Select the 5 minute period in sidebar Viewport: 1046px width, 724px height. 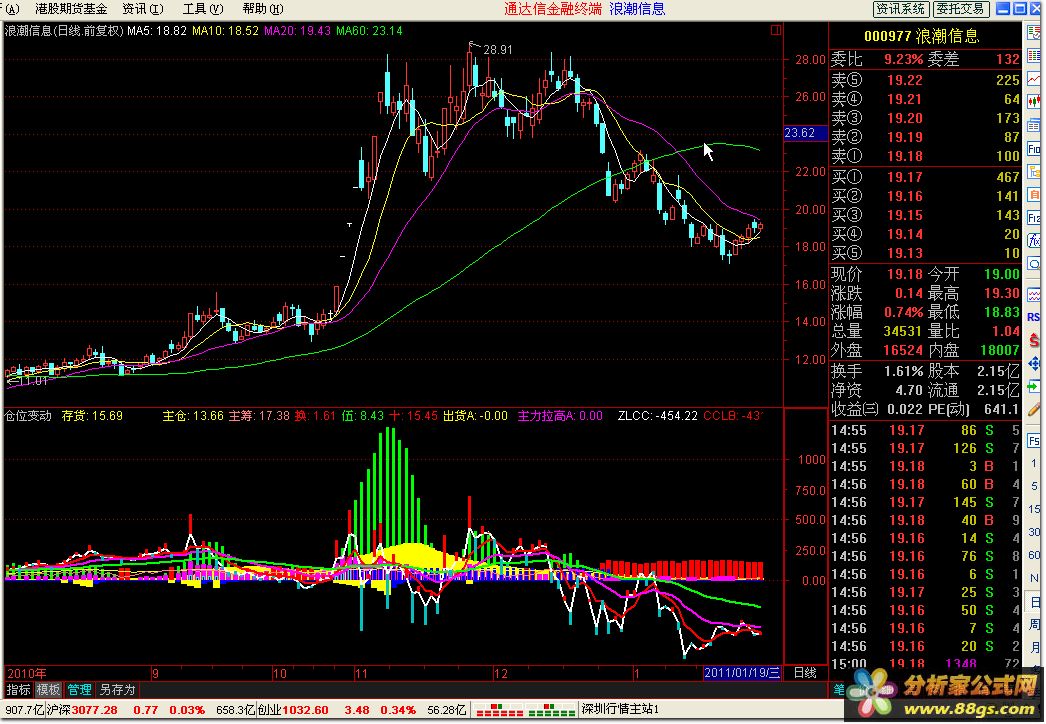pos(1034,486)
